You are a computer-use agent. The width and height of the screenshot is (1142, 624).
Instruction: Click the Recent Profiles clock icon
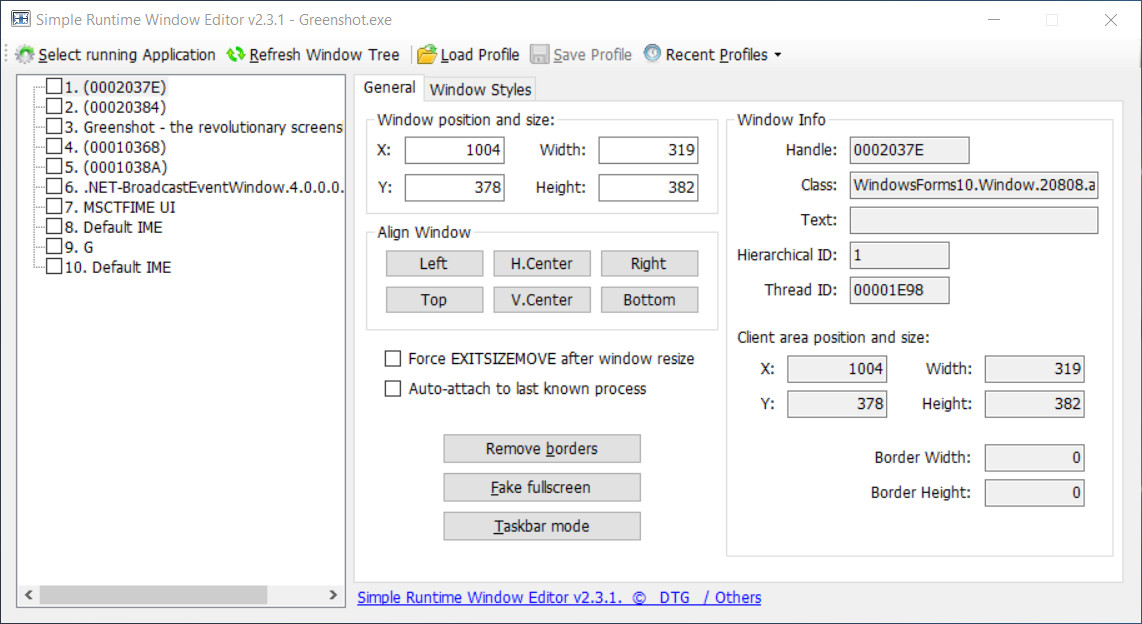click(653, 53)
